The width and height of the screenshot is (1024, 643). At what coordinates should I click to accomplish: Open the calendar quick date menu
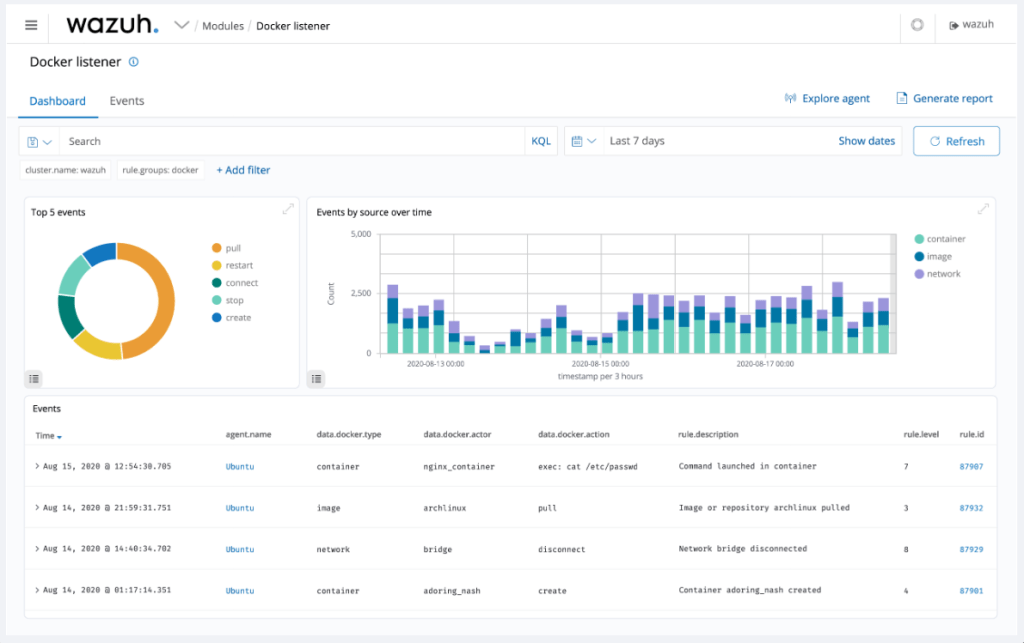(584, 141)
